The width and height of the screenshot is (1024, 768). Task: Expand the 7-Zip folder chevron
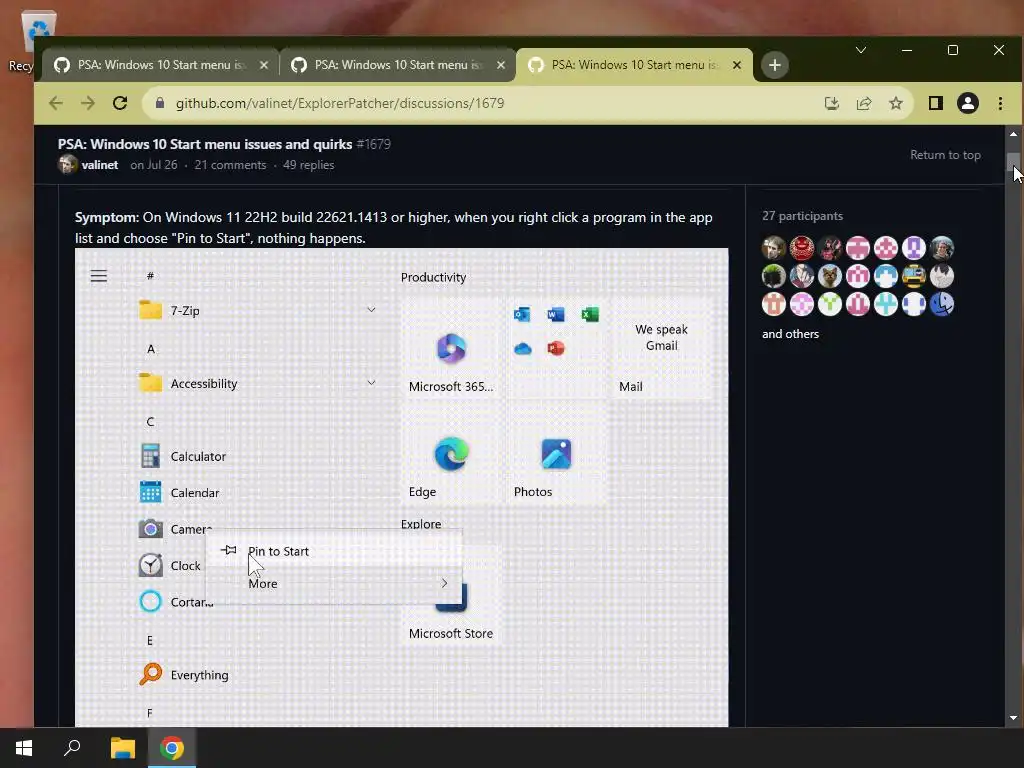coord(371,310)
